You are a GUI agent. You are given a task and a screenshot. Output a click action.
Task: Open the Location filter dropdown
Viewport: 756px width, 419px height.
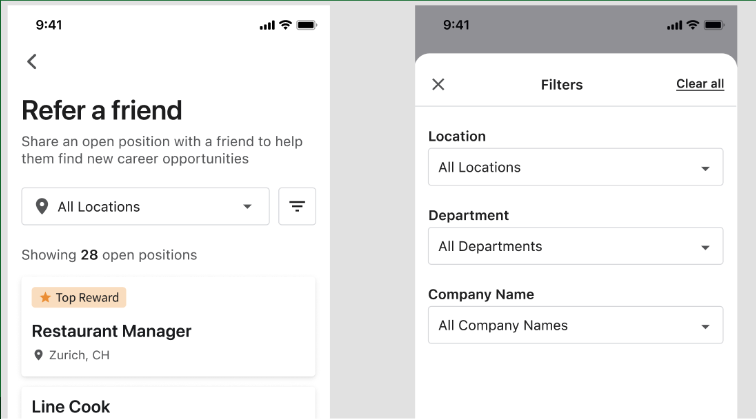coord(575,168)
